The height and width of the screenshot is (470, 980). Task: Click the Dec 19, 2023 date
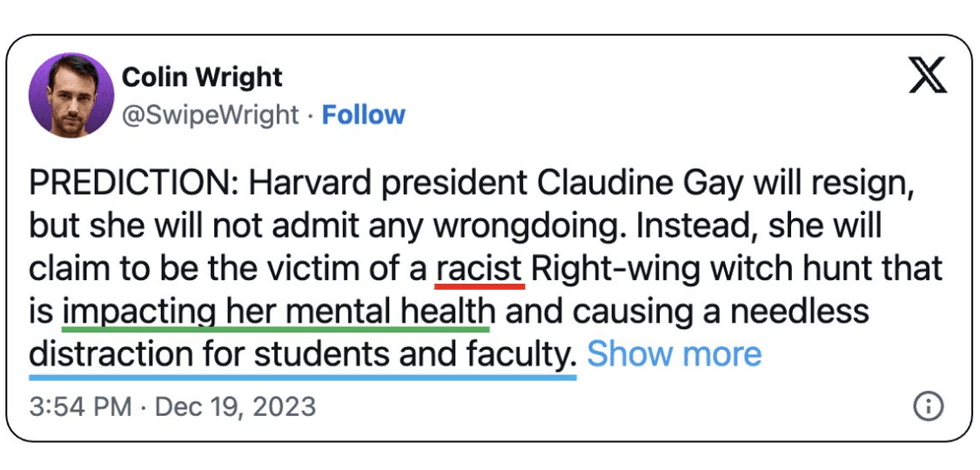pos(239,406)
